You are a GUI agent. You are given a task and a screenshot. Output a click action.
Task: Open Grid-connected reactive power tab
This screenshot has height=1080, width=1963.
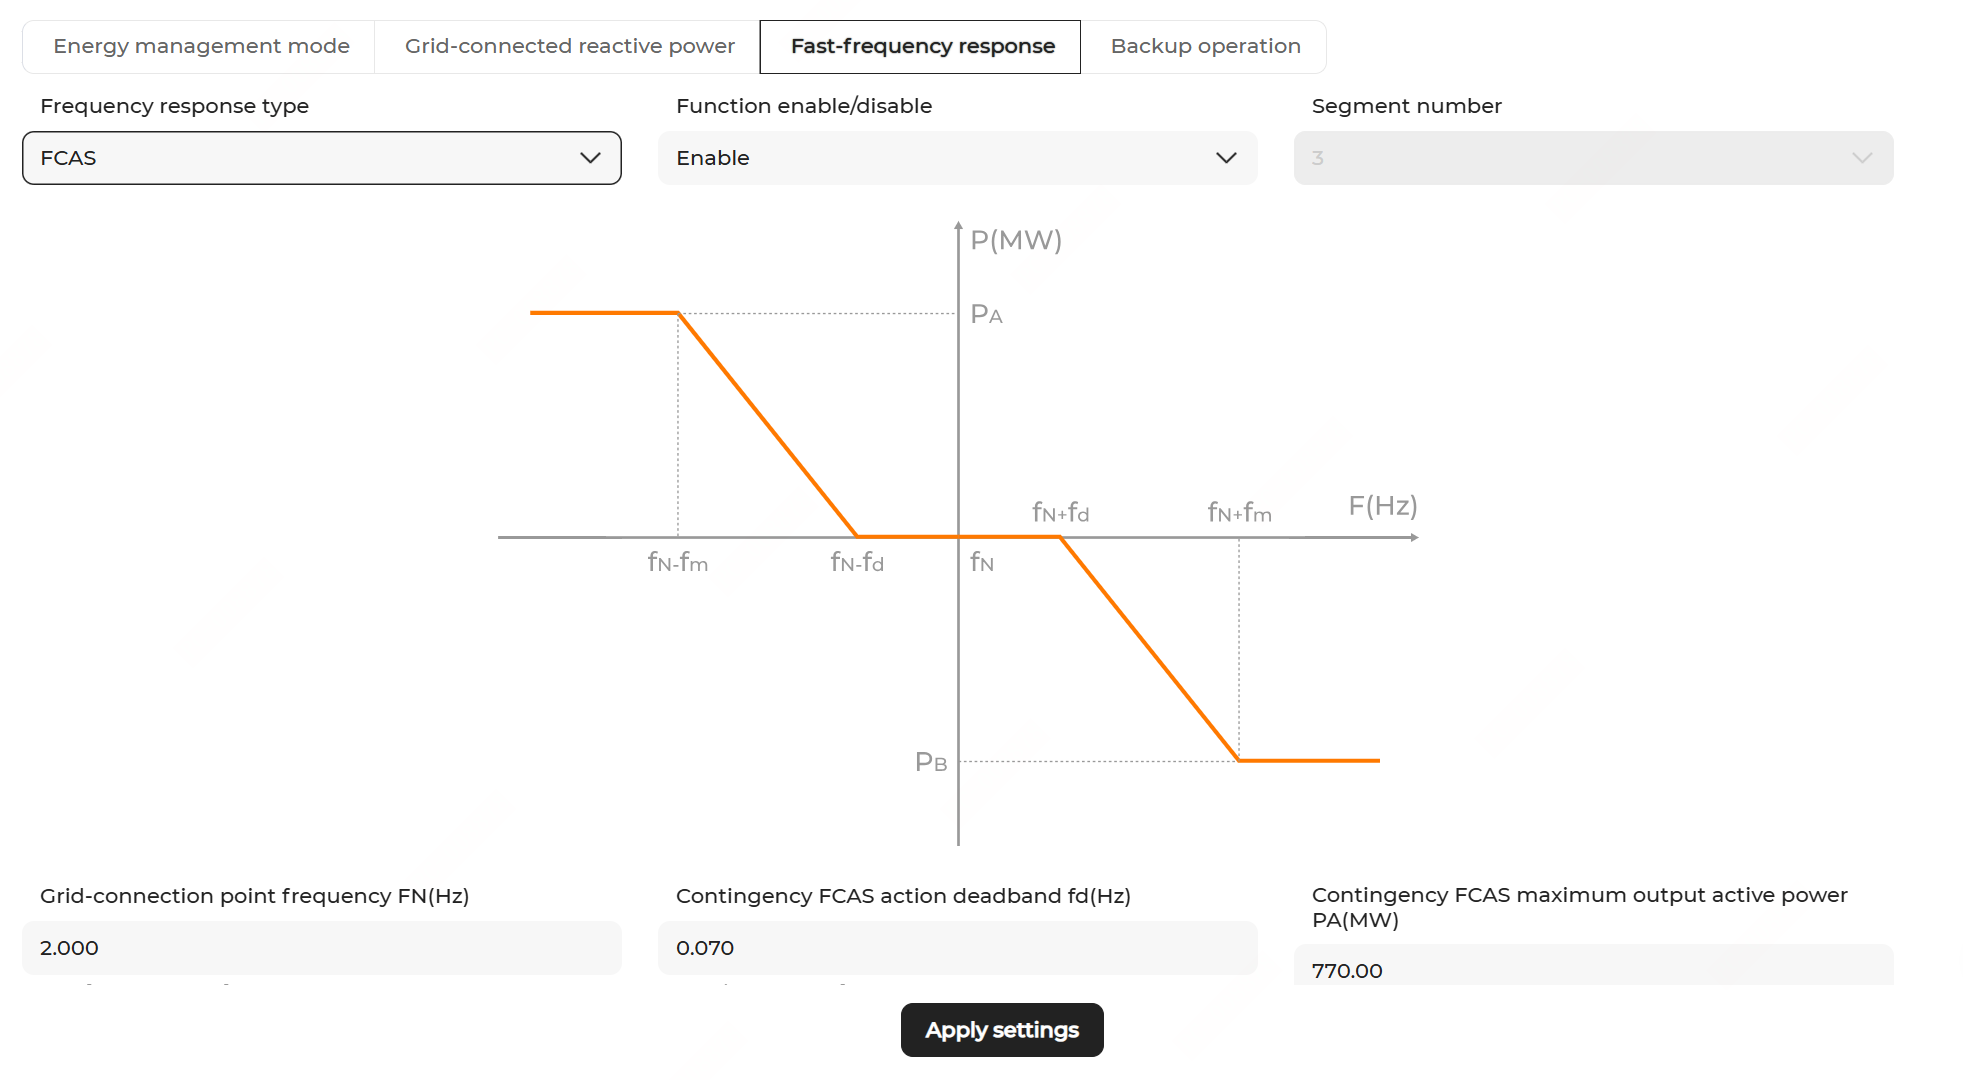pos(569,47)
